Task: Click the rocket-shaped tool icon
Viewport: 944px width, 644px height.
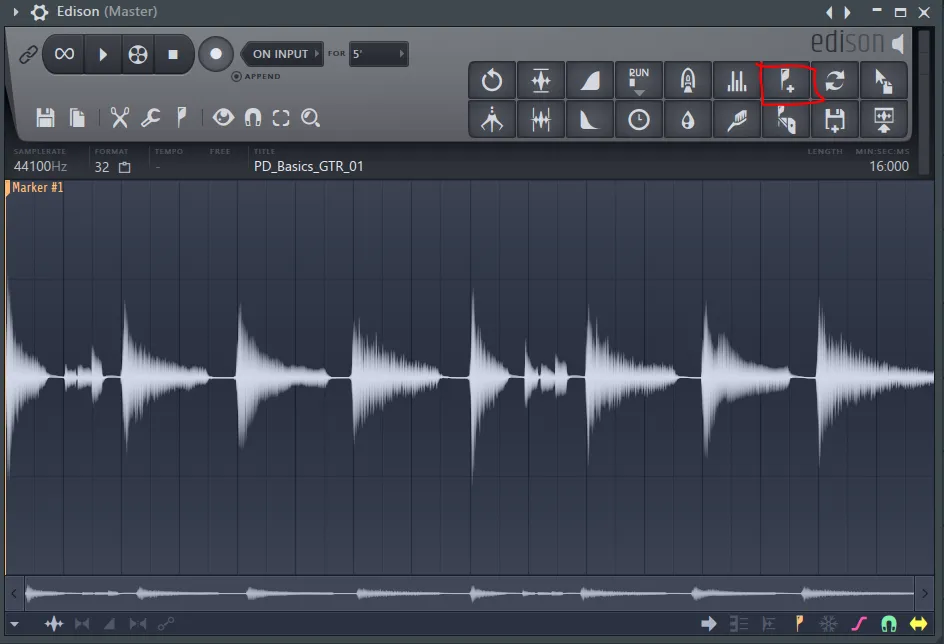Action: (x=688, y=80)
